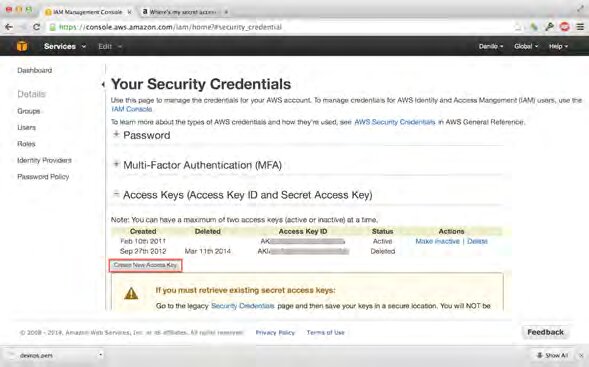Click the green padlock in the address bar

click(x=53, y=27)
